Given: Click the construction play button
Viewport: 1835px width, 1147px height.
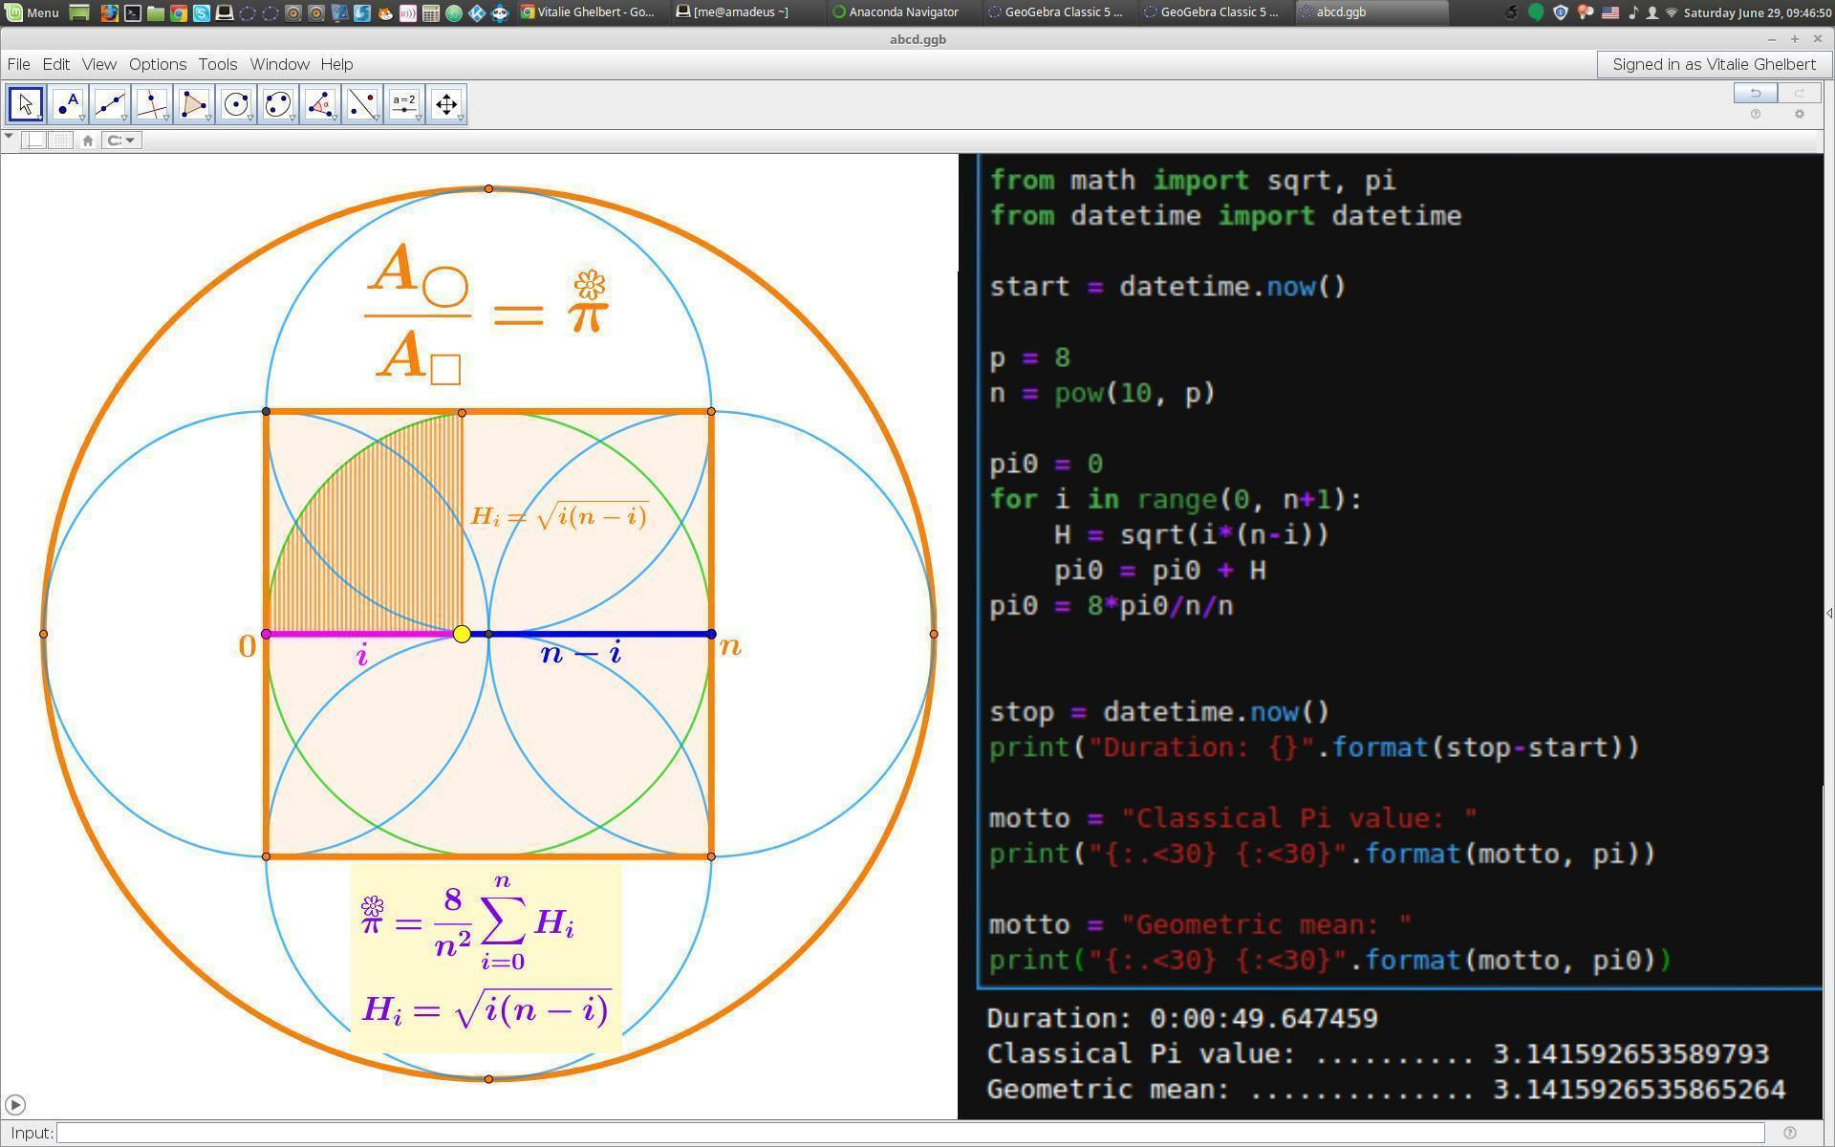Looking at the screenshot, I should (15, 1104).
